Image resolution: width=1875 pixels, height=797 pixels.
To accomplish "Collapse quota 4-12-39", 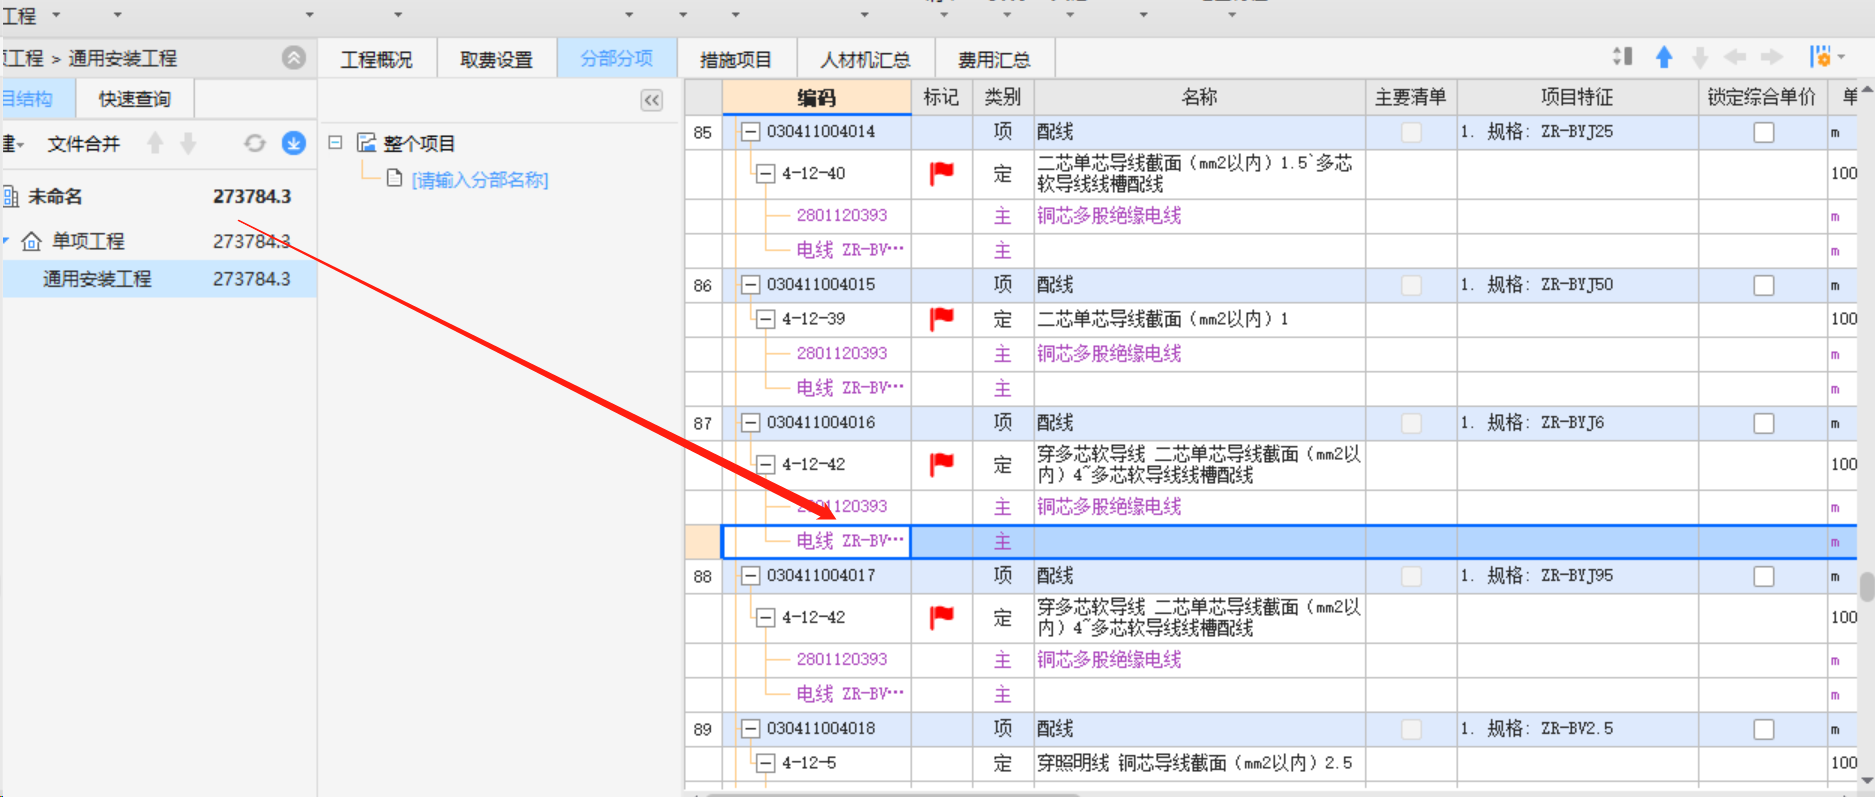I will pyautogui.click(x=765, y=319).
